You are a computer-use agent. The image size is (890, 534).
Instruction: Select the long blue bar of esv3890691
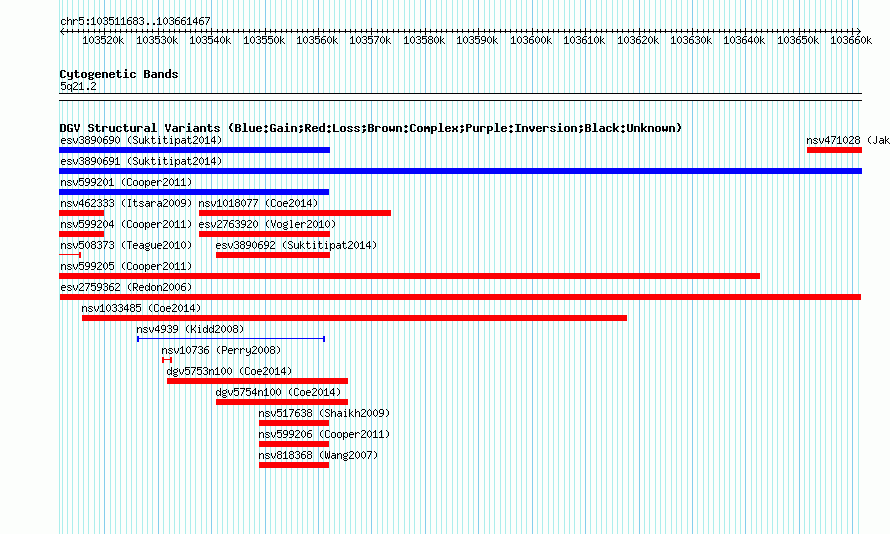point(460,171)
